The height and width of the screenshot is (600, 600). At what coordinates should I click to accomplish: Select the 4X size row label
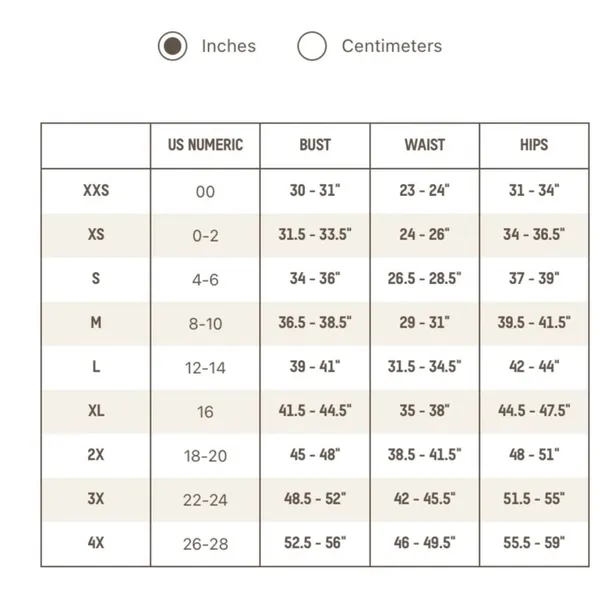click(96, 543)
